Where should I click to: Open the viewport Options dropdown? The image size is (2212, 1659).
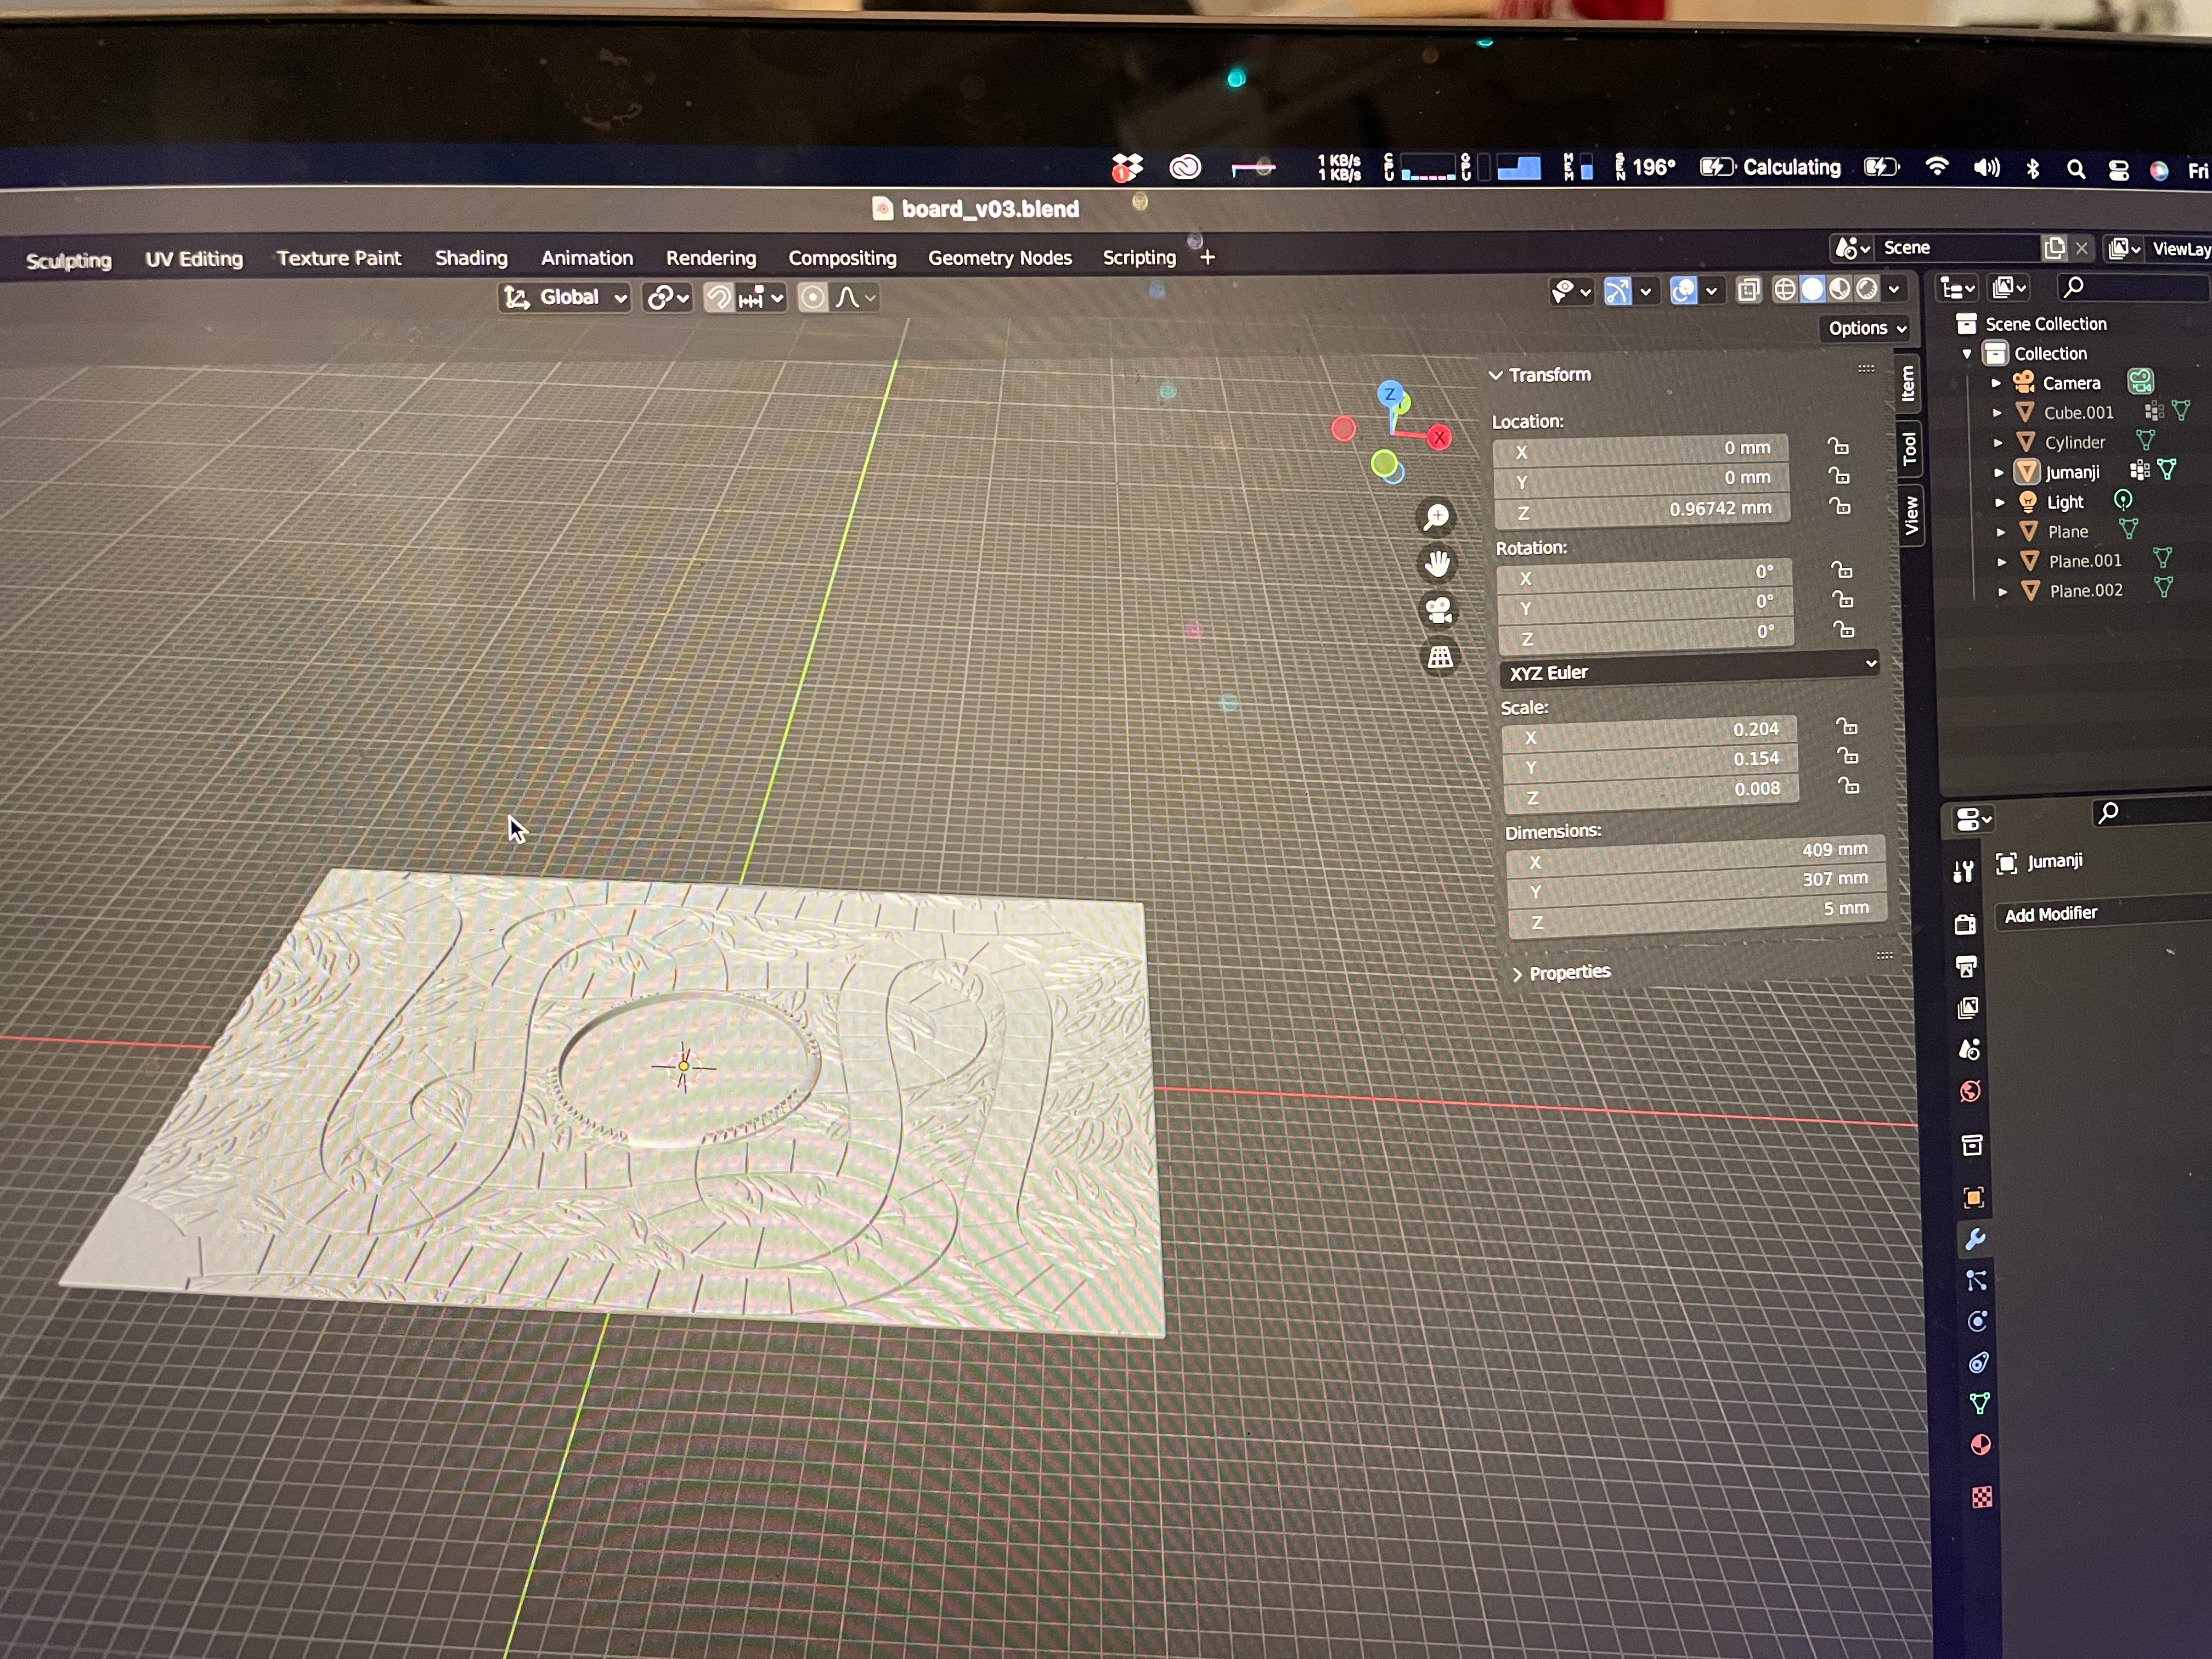(x=1866, y=328)
